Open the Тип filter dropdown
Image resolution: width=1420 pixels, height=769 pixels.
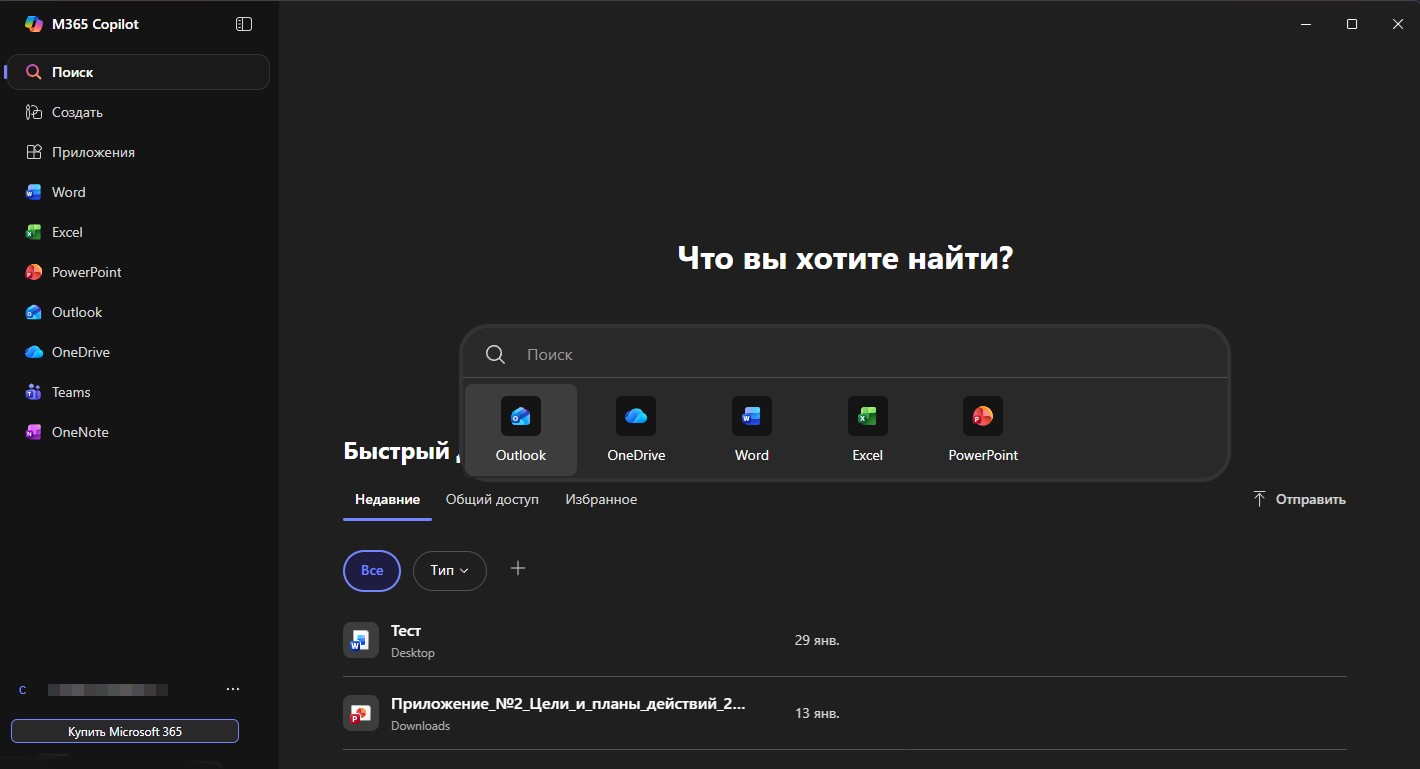(x=449, y=570)
